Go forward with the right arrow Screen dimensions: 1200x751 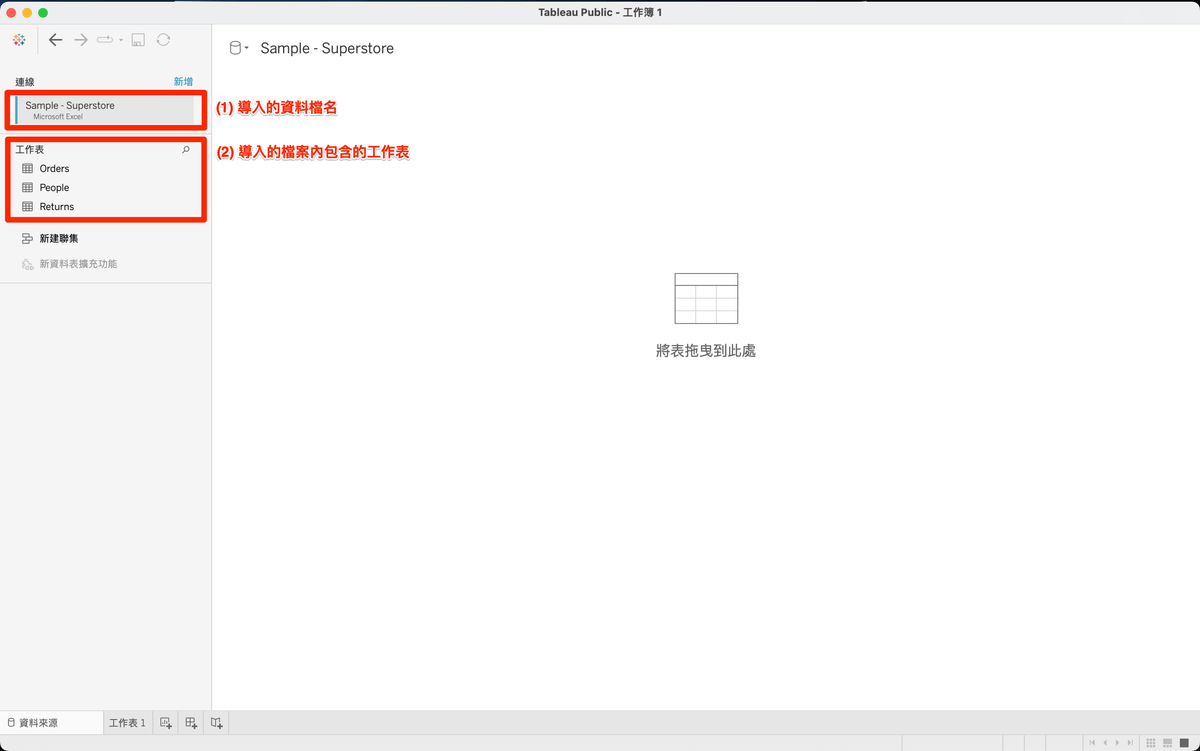(x=81, y=40)
